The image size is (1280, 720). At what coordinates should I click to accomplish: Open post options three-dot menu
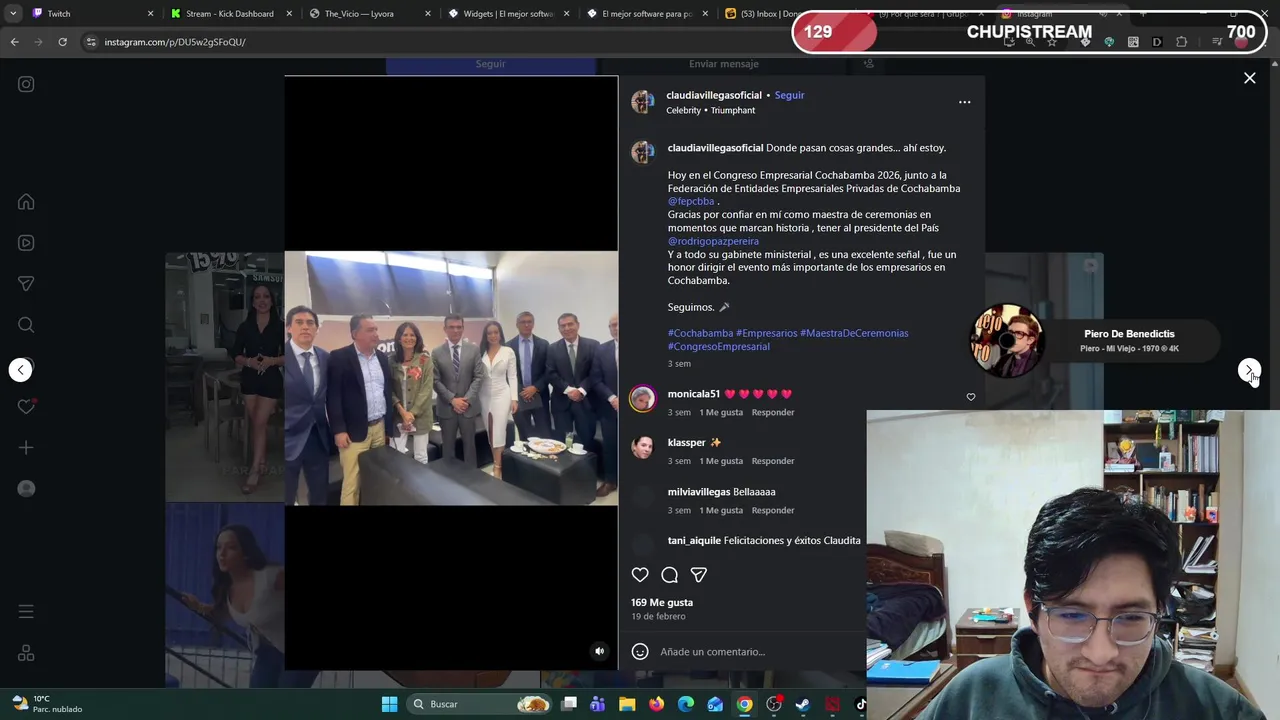pyautogui.click(x=964, y=102)
